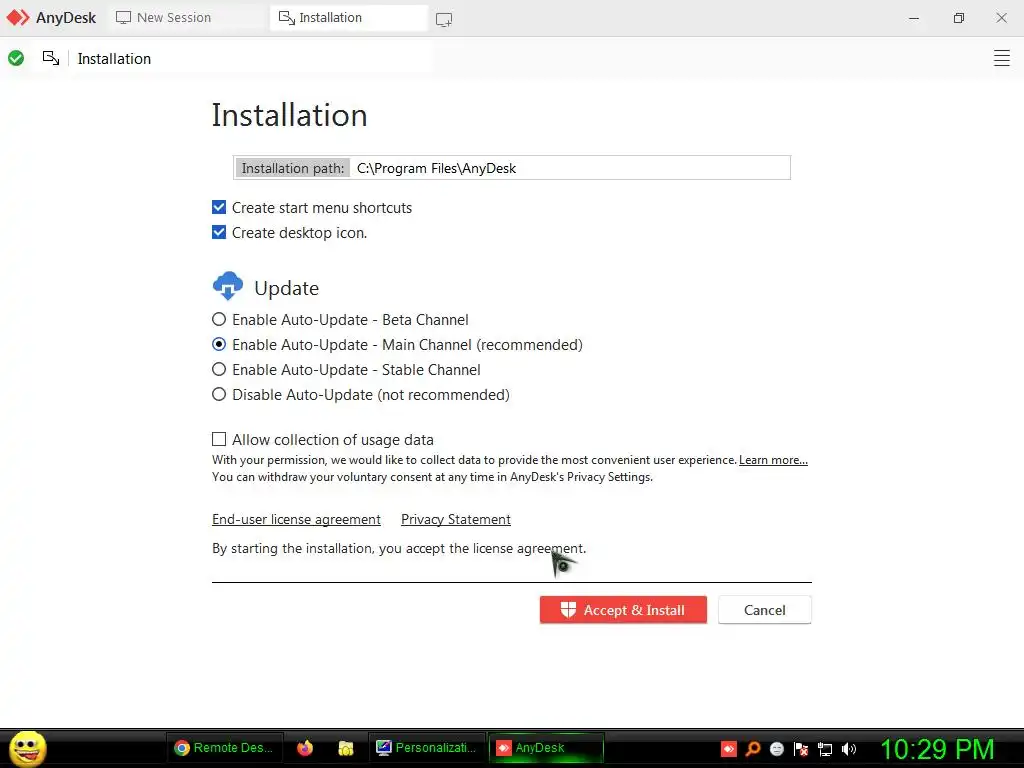Click the Cancel button

[765, 609]
